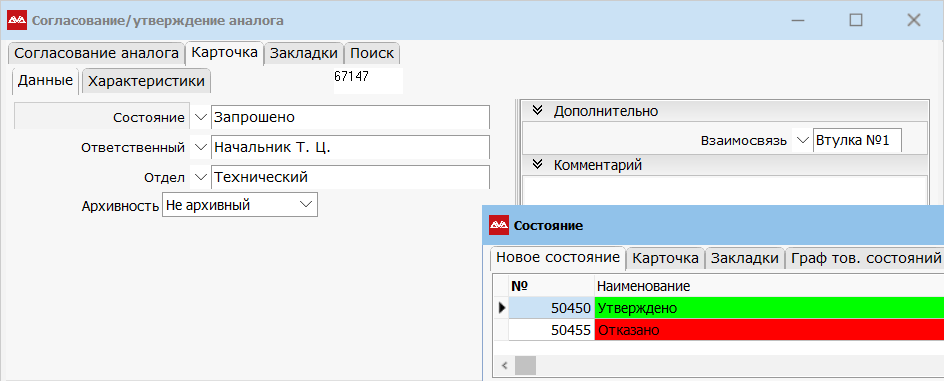Click the № column header

551,286
